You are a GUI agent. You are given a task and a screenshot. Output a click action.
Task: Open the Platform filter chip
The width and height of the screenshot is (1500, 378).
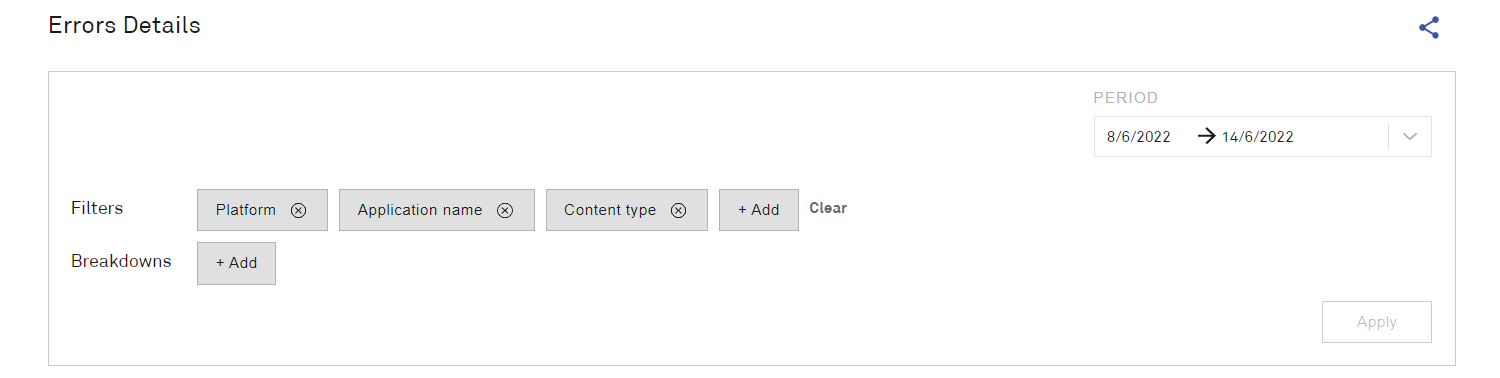(262, 210)
